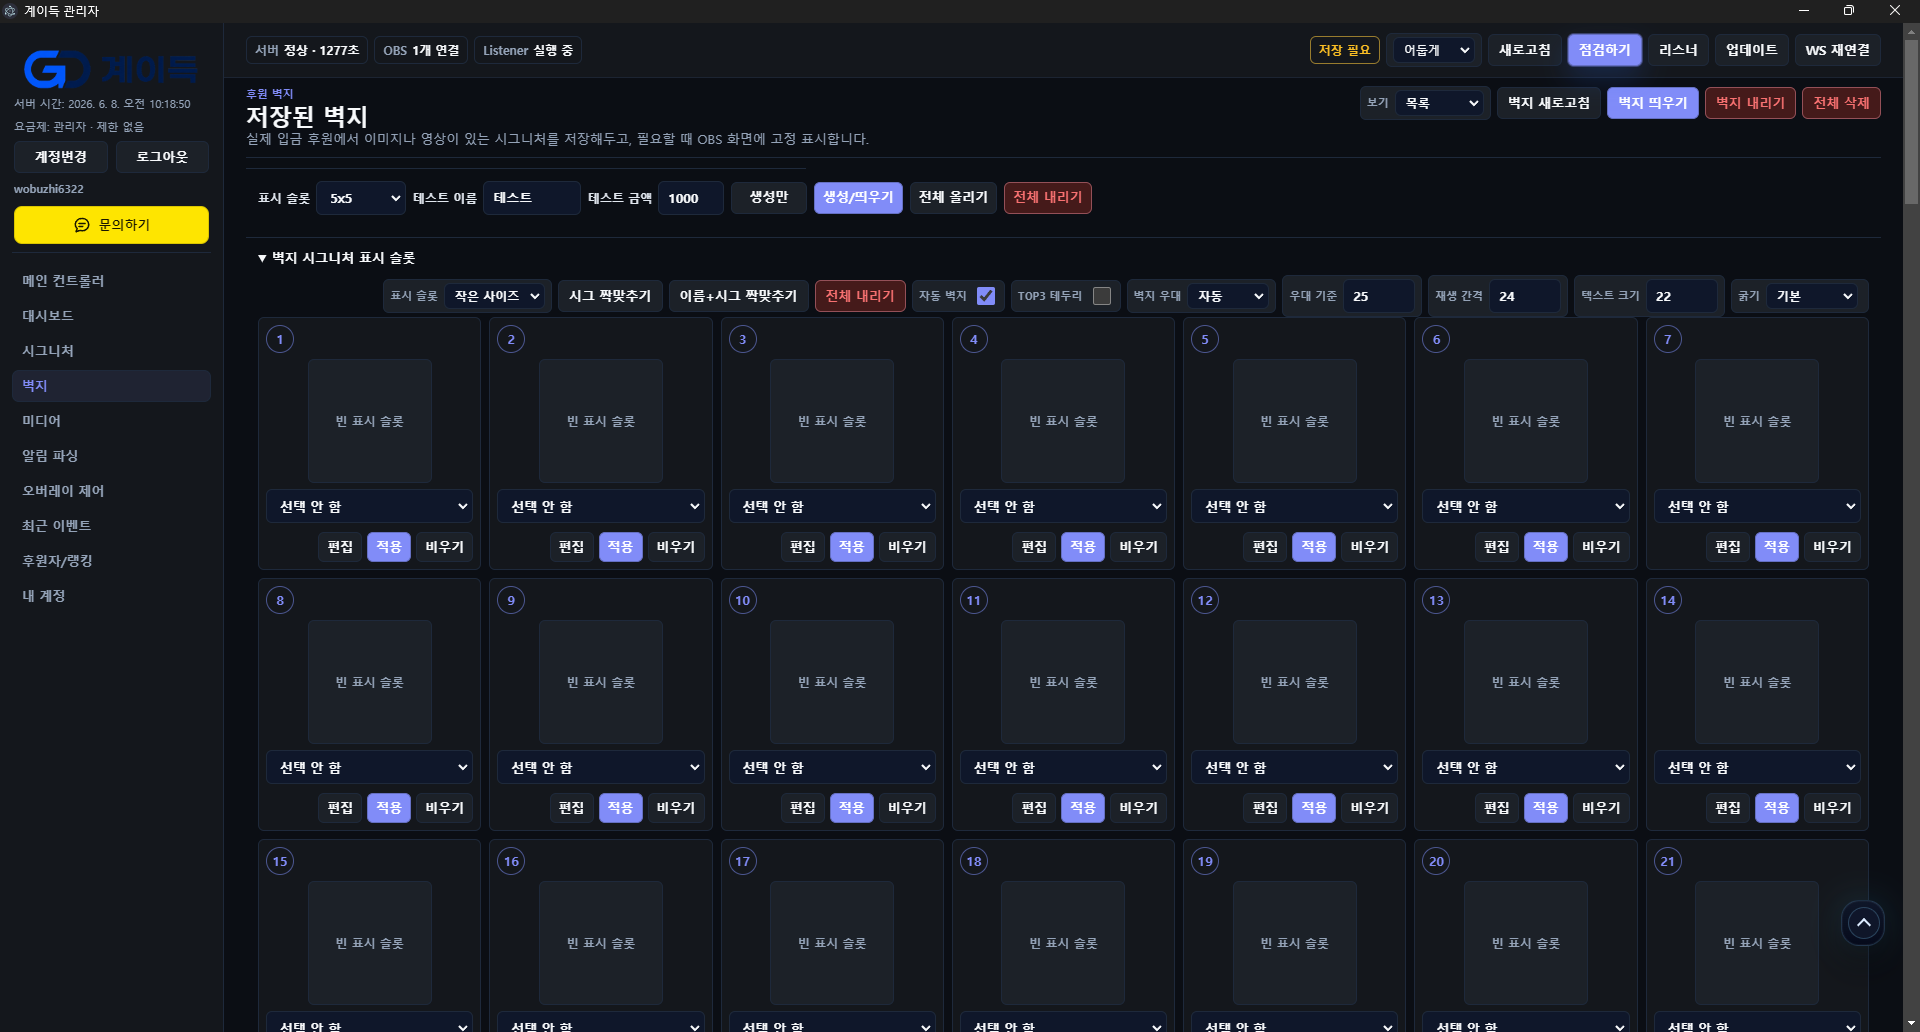Click the 생성/띄우기 button
Viewport: 1920px width, 1032px height.
tap(858, 198)
